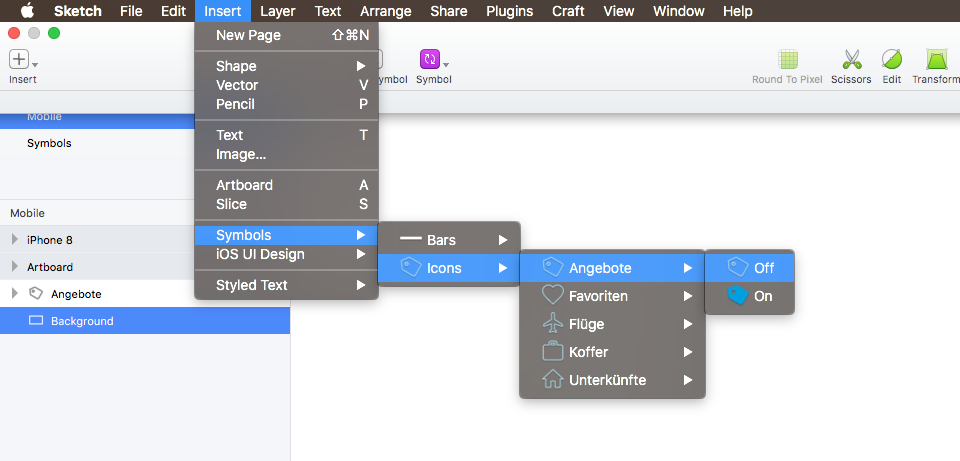960x461 pixels.
Task: Open the Apple menu
Action: point(28,10)
